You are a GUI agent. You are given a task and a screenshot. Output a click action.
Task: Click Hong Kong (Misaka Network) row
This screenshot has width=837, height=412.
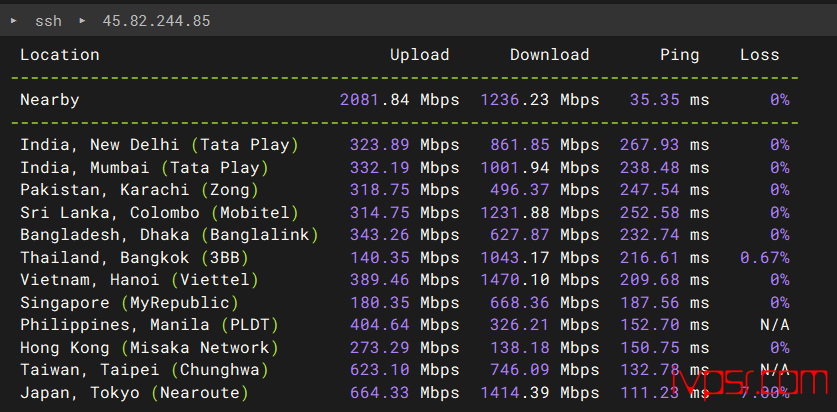pos(405,348)
